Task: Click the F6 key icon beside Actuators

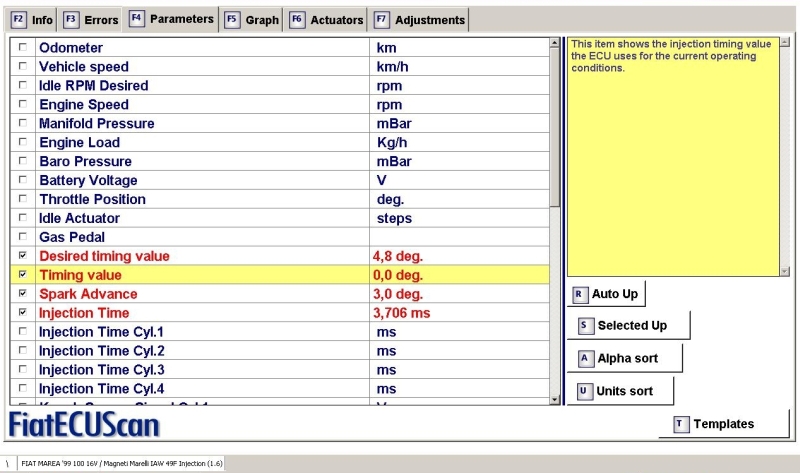Action: (297, 20)
